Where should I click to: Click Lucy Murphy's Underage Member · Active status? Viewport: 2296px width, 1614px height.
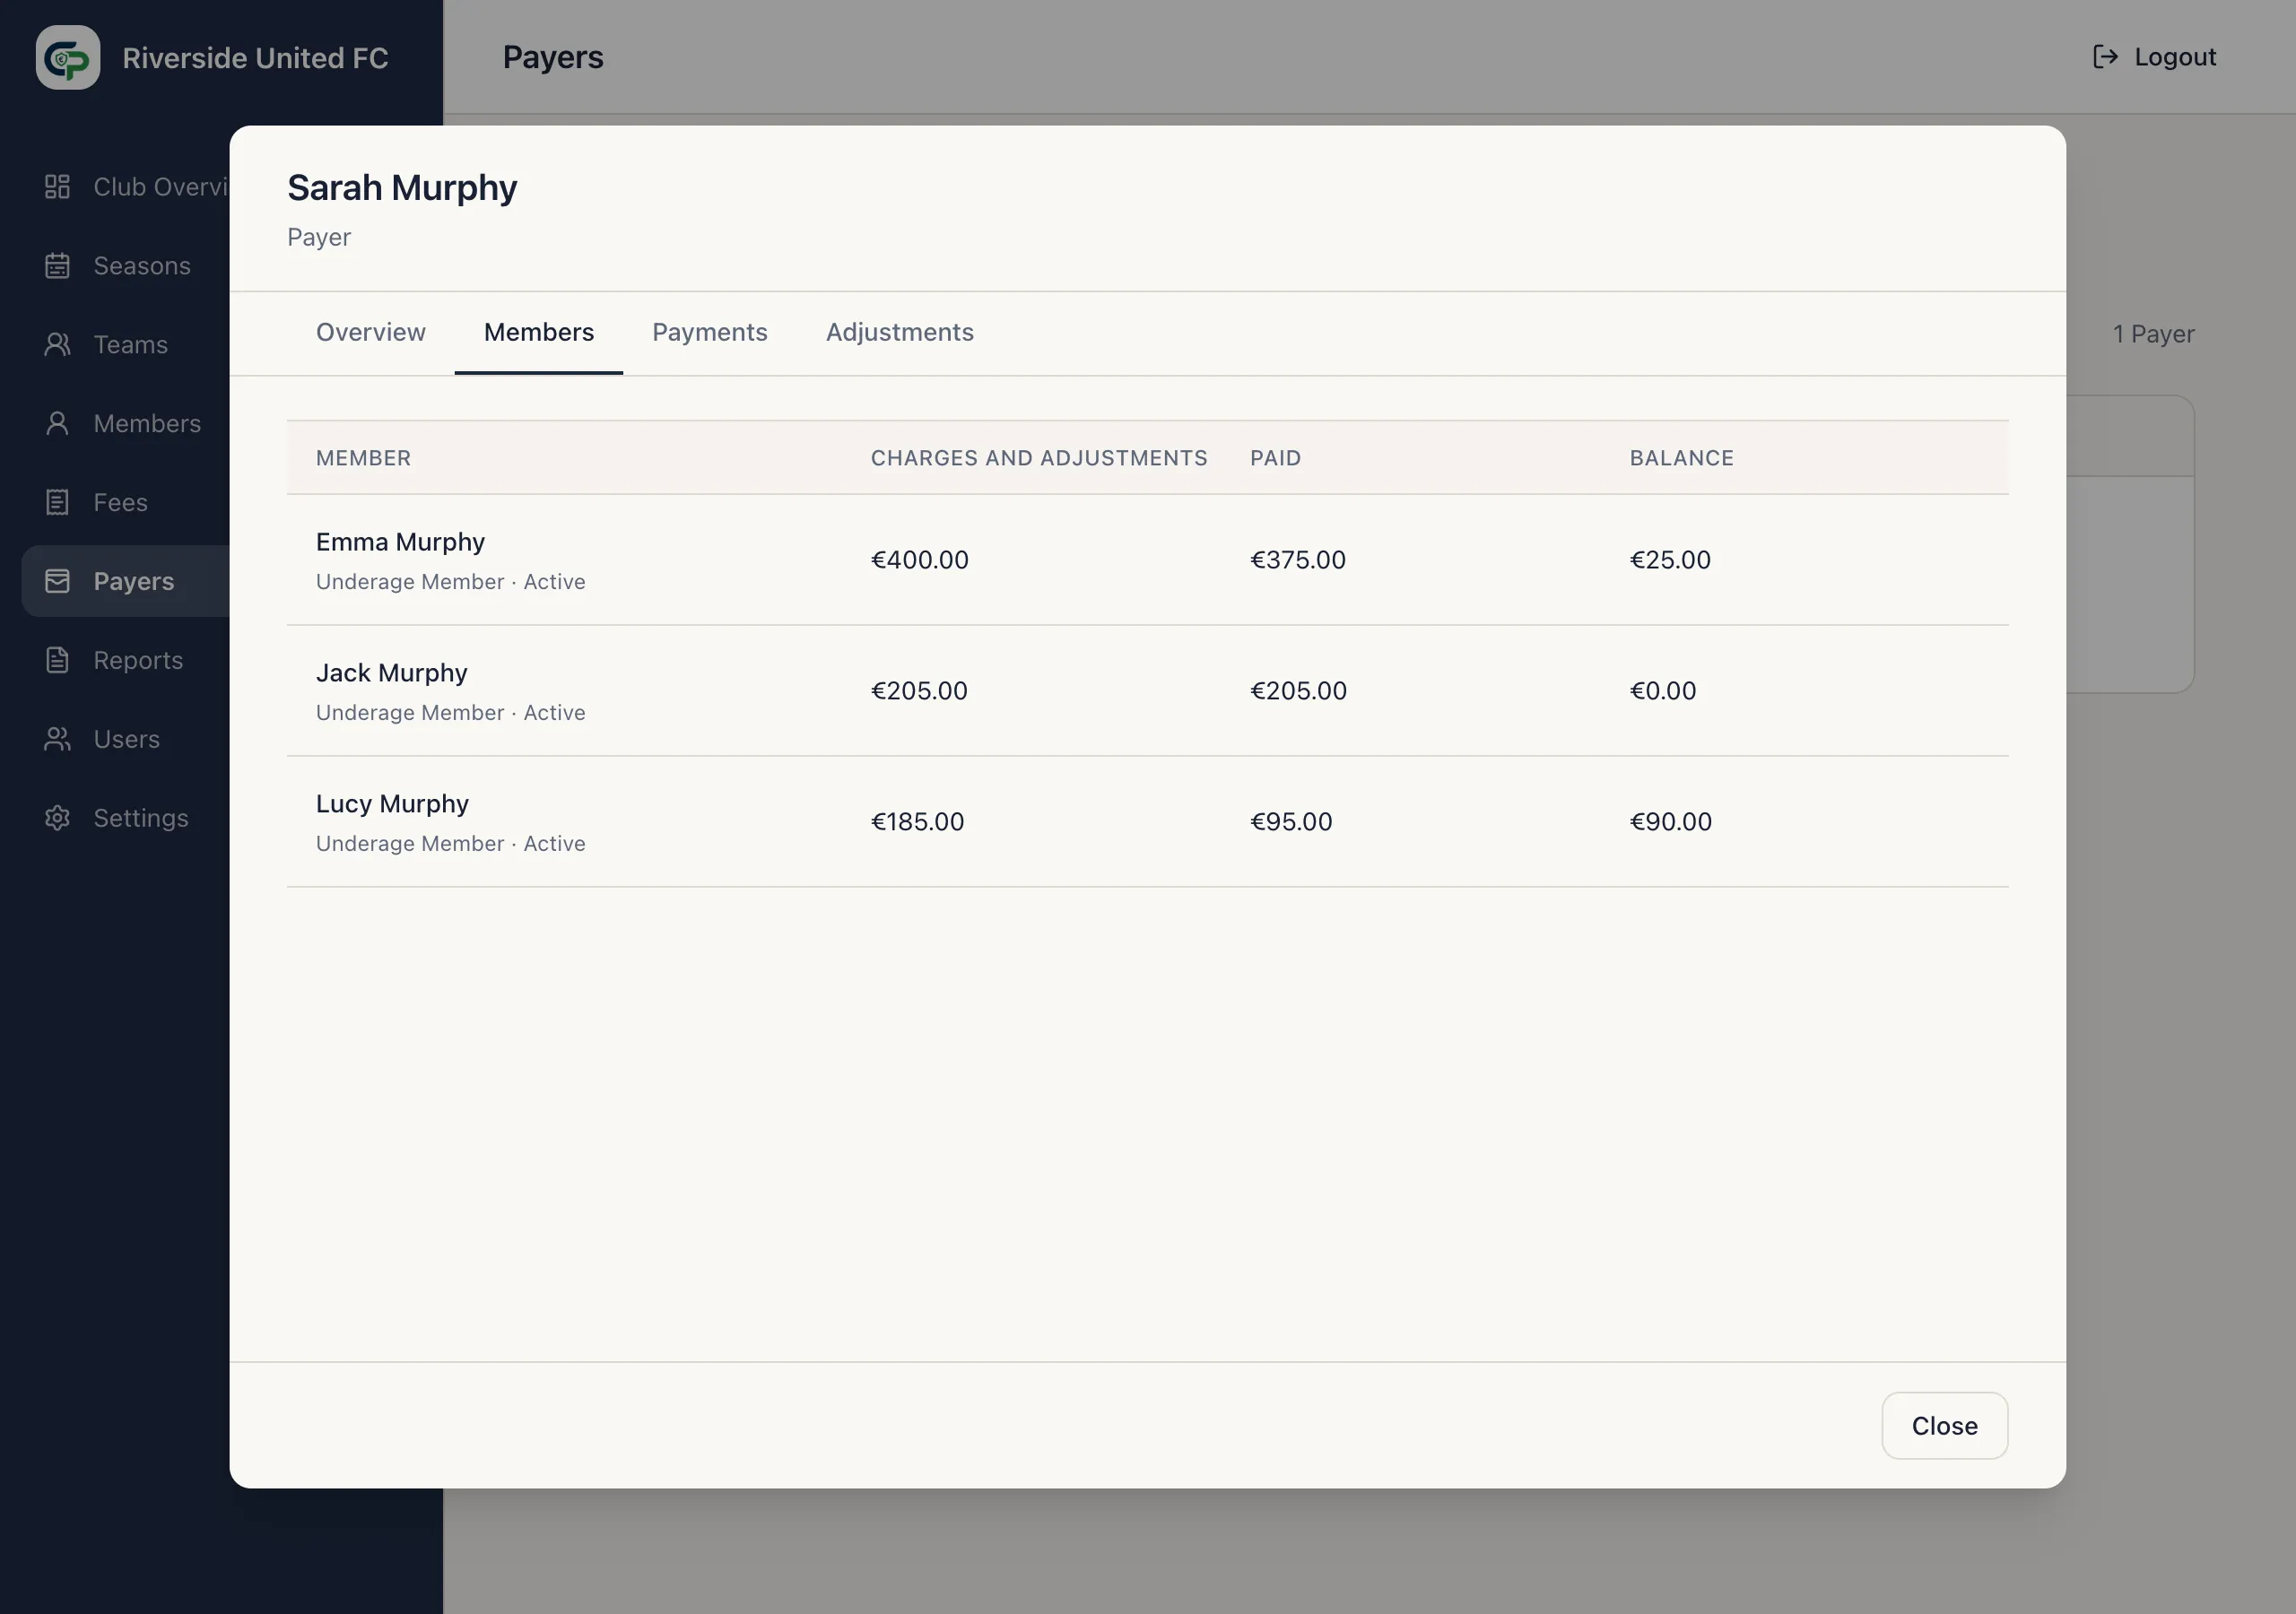(451, 844)
